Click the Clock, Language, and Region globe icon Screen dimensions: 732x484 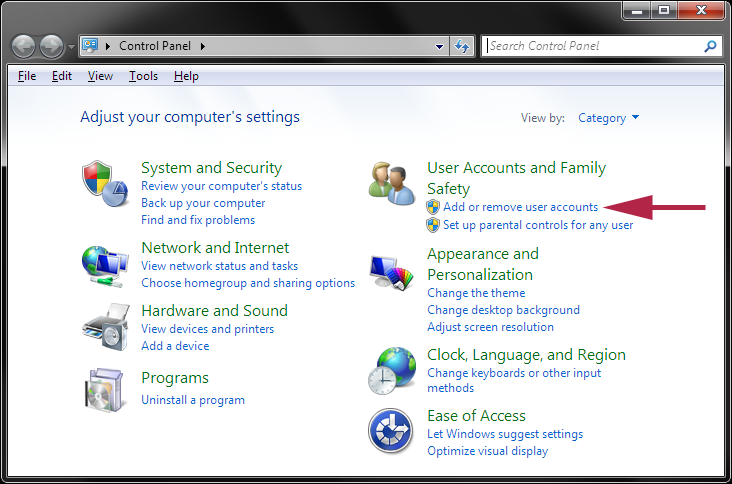pyautogui.click(x=392, y=371)
